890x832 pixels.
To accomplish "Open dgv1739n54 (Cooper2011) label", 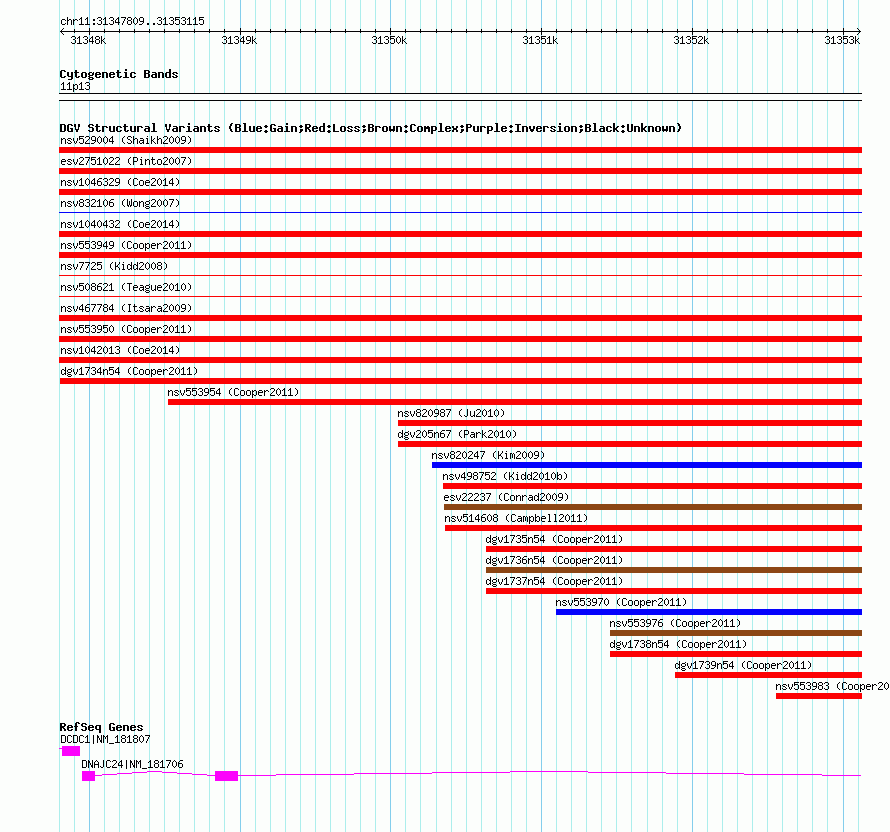I will [x=743, y=665].
